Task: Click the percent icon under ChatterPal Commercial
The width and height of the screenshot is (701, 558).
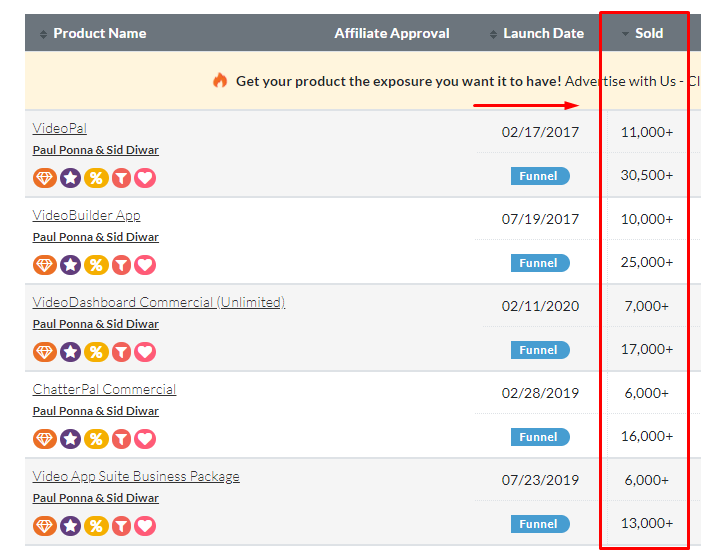Action: (96, 439)
